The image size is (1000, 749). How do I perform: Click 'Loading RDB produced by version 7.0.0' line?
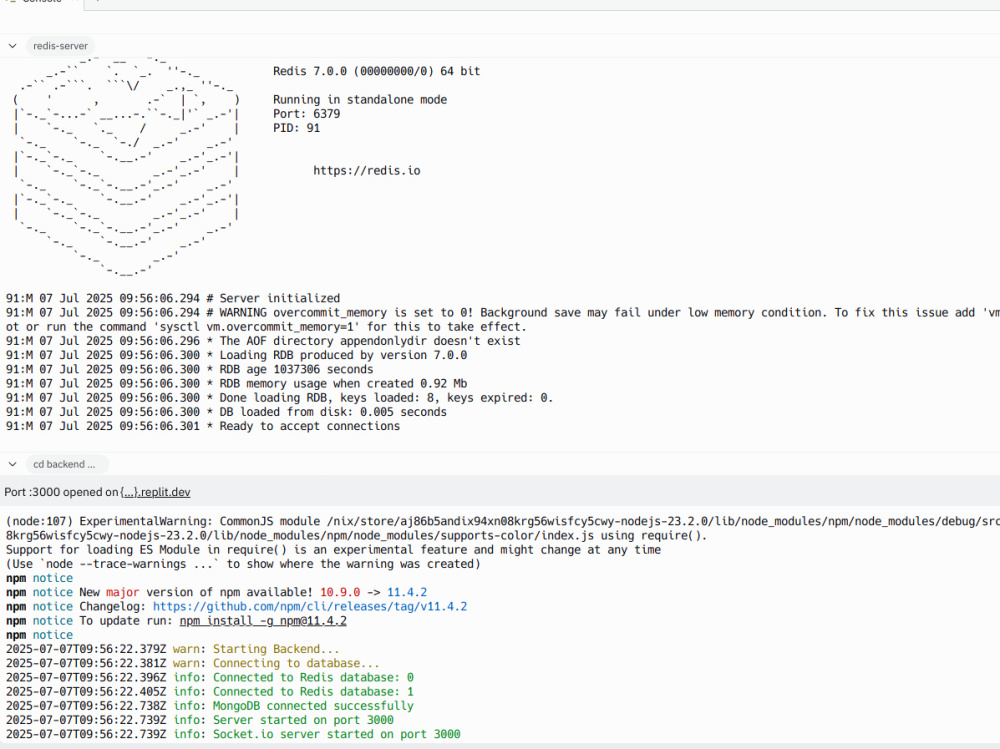click(236, 355)
